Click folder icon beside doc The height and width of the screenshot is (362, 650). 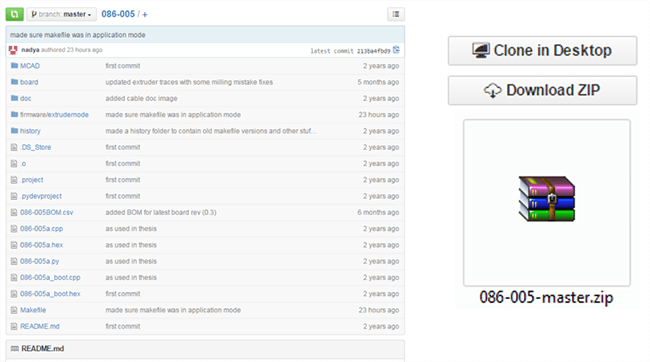(15, 98)
